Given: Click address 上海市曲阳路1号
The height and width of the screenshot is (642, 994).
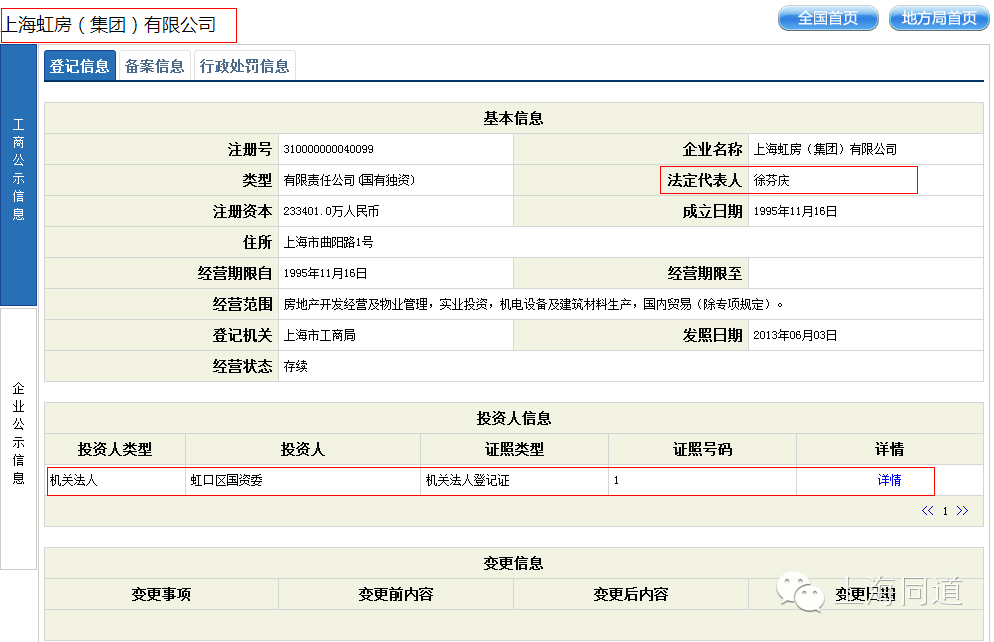Looking at the screenshot, I should click(328, 243).
